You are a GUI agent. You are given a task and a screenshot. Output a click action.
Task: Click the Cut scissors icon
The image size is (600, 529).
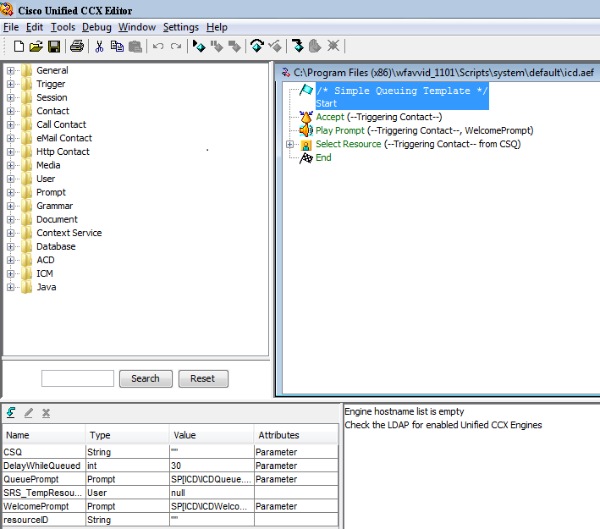click(99, 46)
